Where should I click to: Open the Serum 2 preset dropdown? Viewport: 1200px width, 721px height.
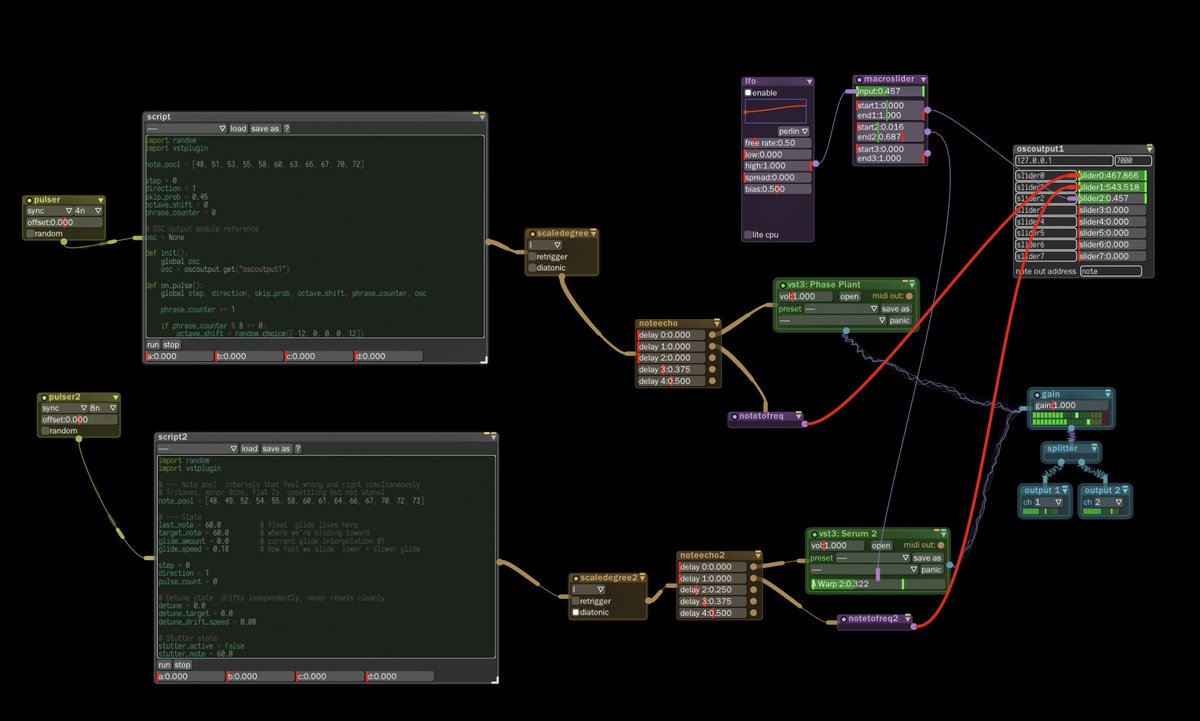[x=874, y=558]
